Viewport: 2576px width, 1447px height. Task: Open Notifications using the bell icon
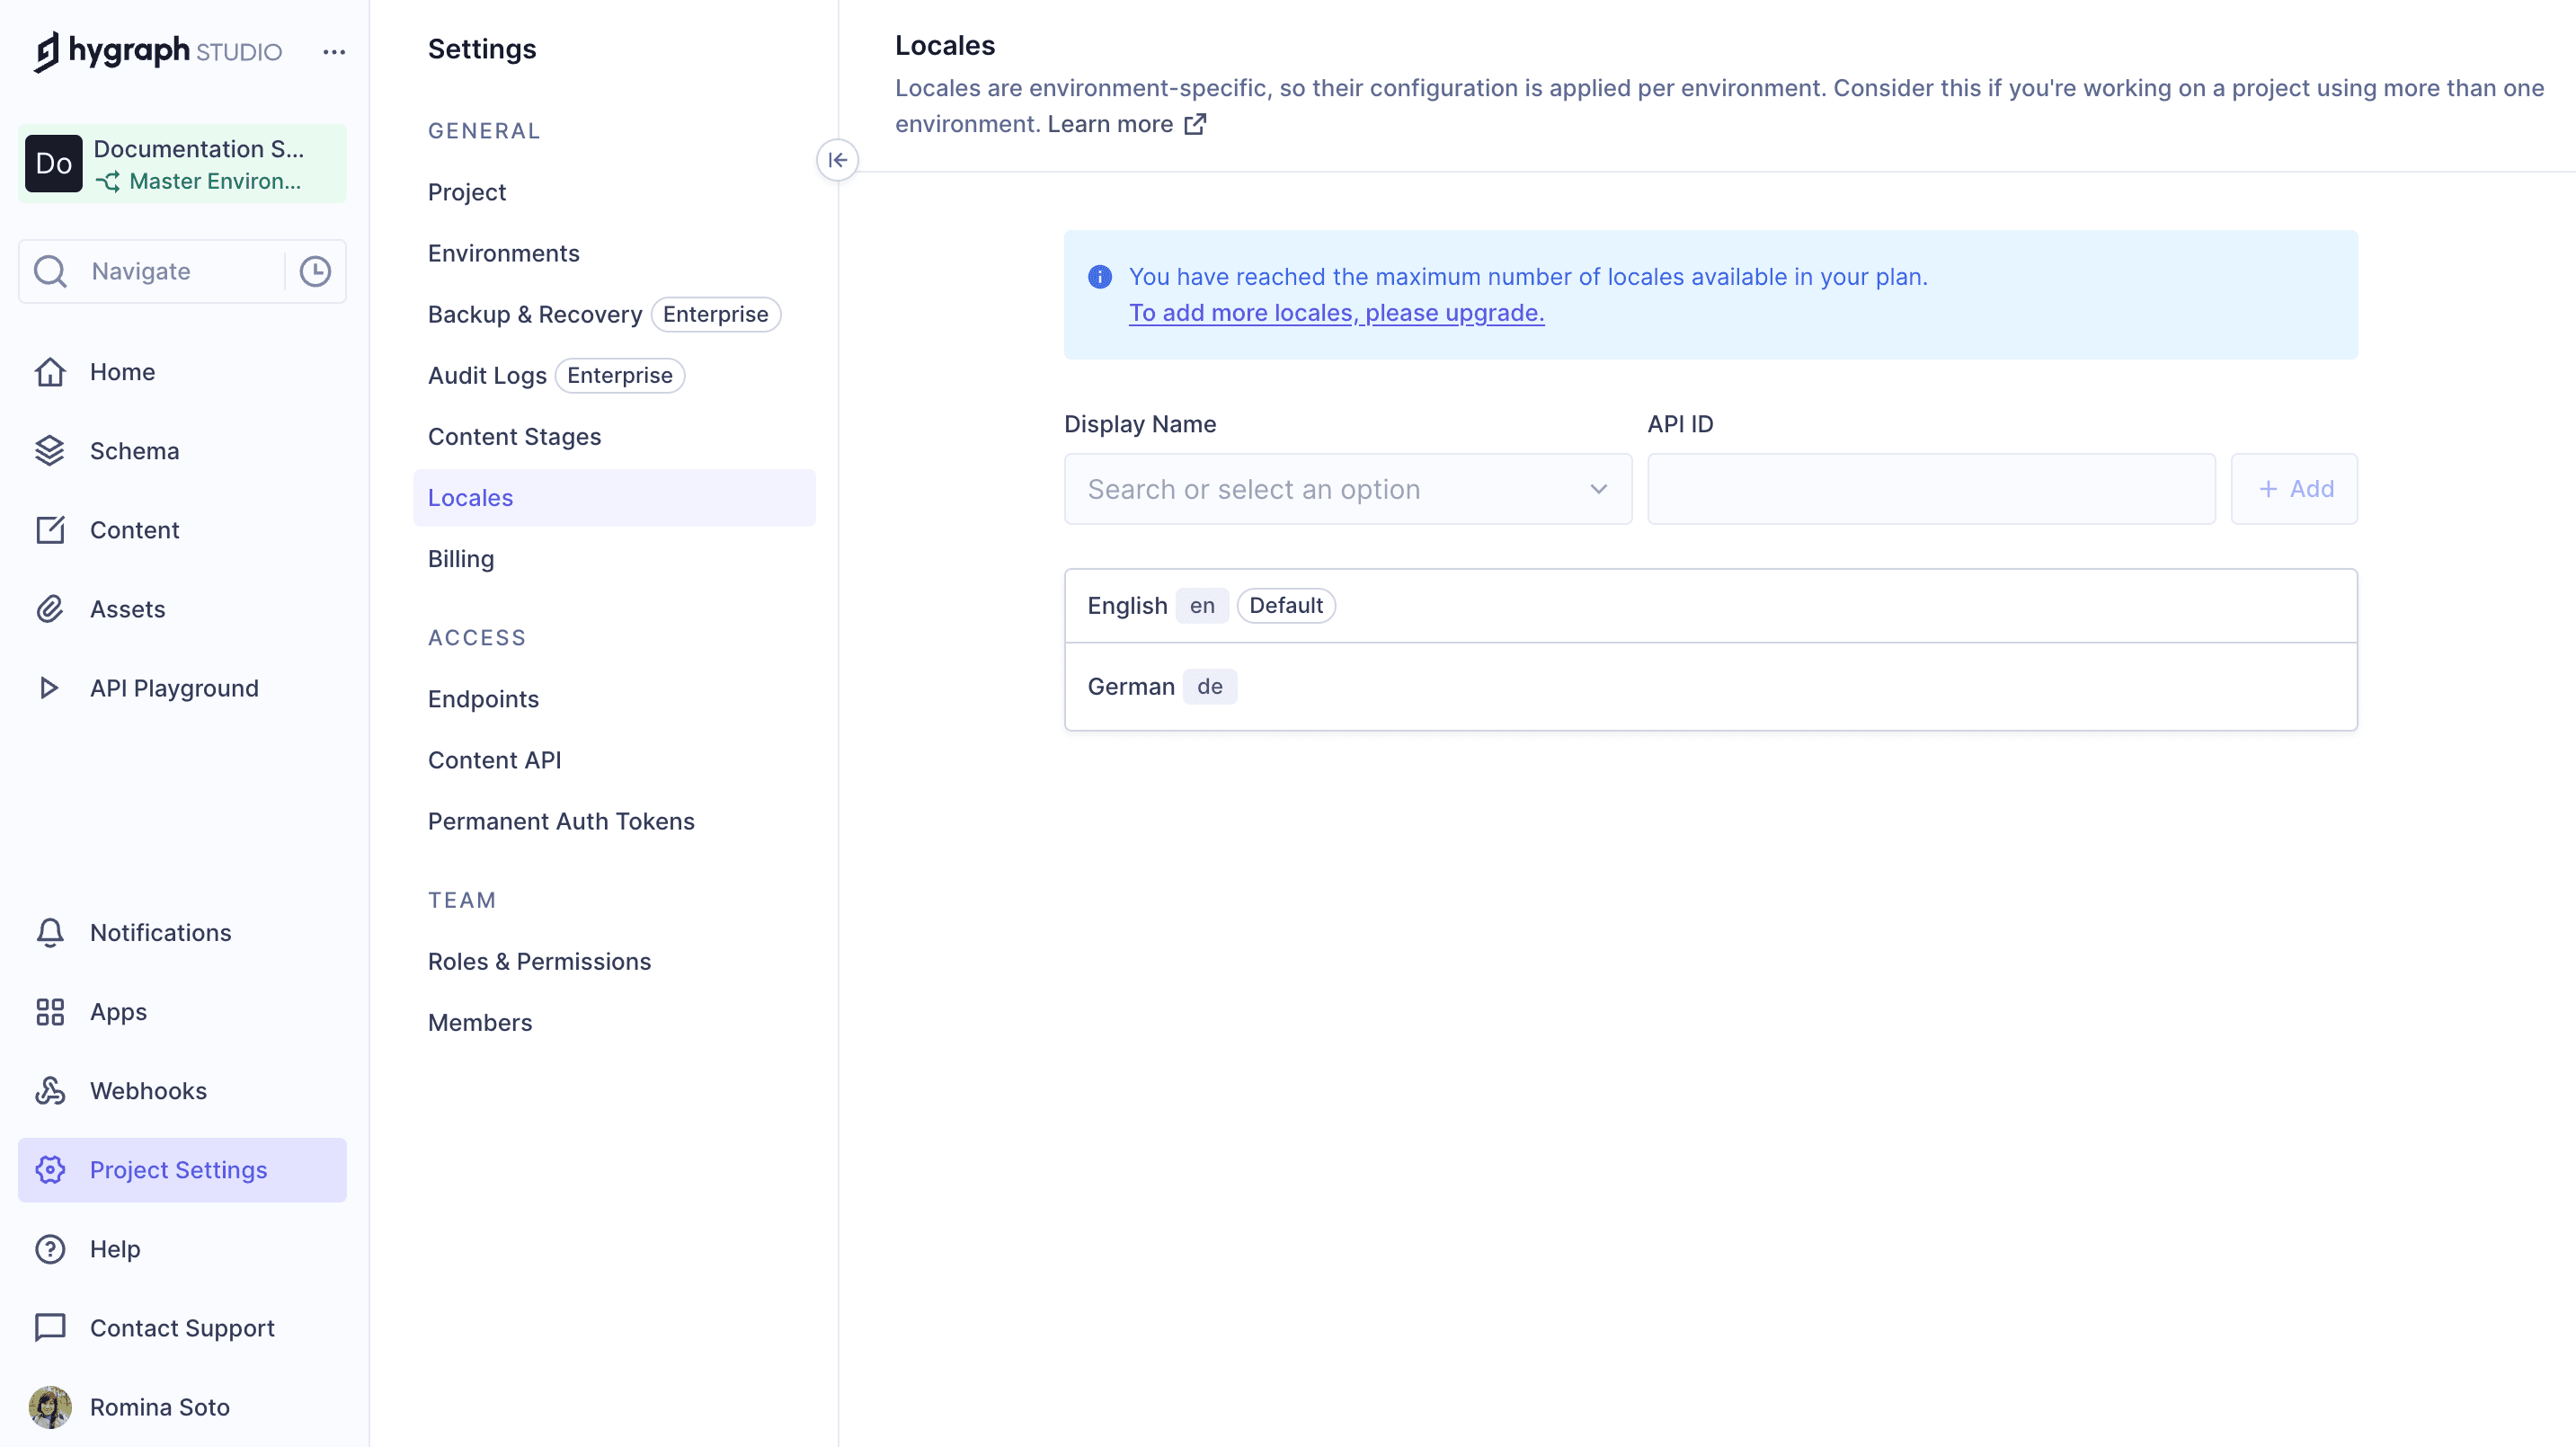tap(49, 932)
